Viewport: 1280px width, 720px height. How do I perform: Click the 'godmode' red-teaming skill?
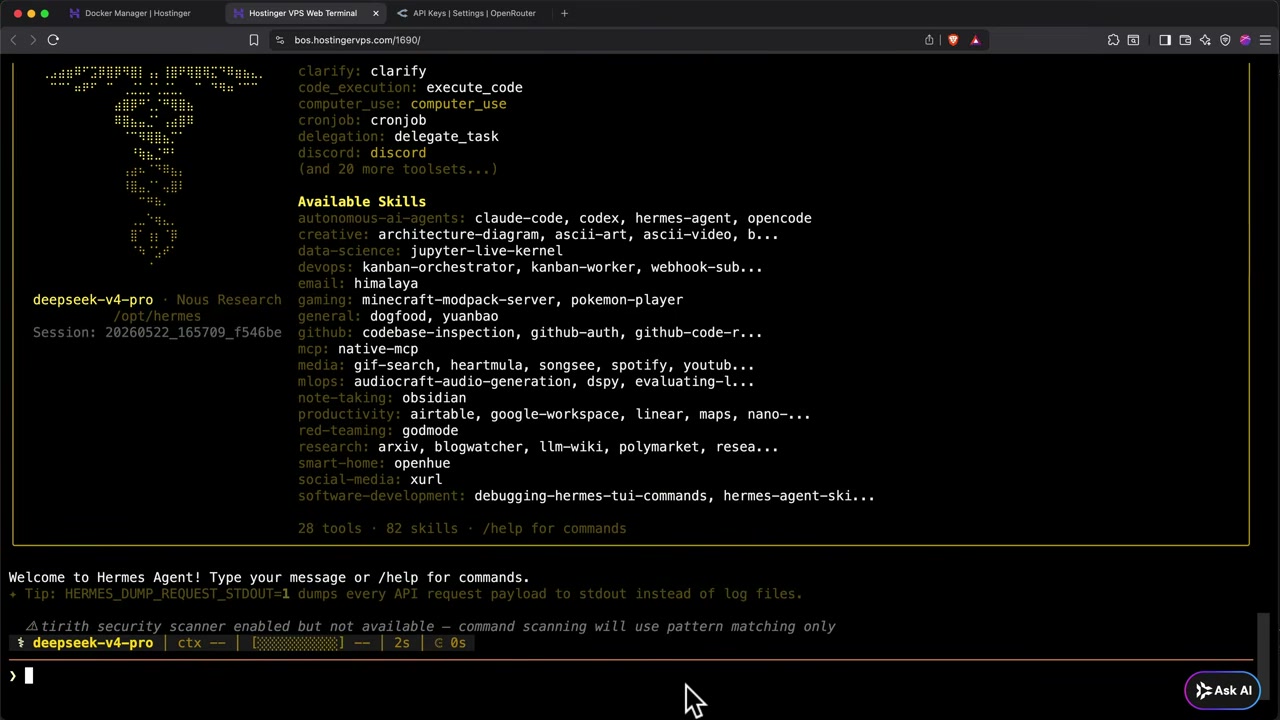pos(430,430)
